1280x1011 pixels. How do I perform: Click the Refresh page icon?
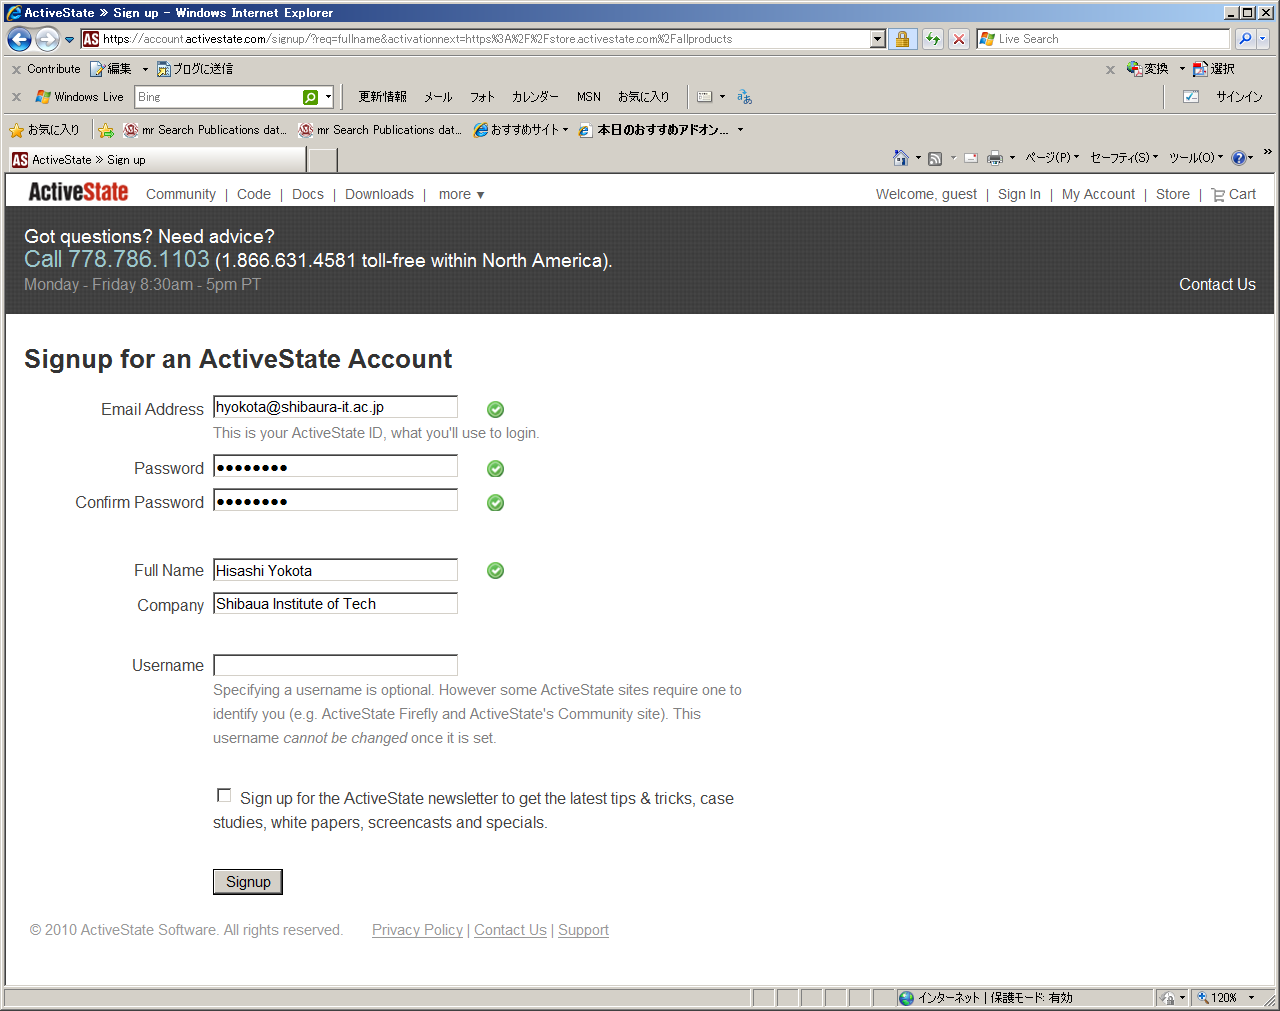[932, 39]
